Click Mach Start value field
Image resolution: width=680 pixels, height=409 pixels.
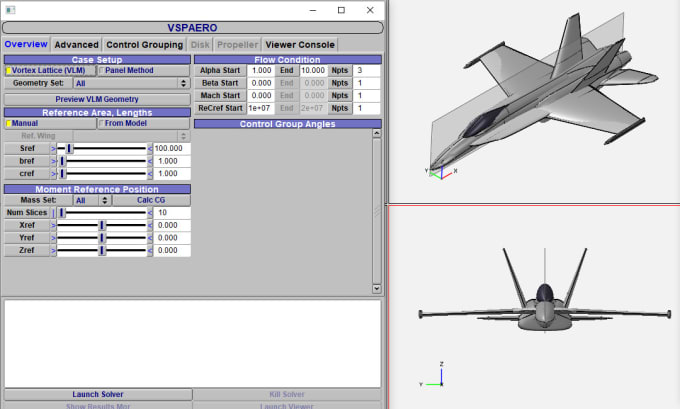tap(261, 95)
